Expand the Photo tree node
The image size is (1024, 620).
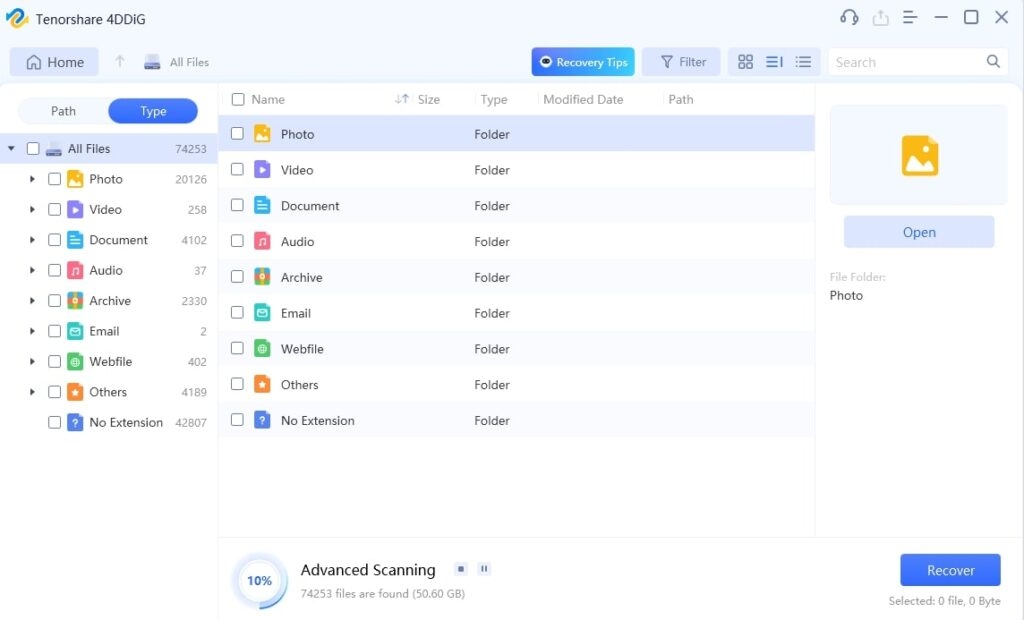coord(32,179)
